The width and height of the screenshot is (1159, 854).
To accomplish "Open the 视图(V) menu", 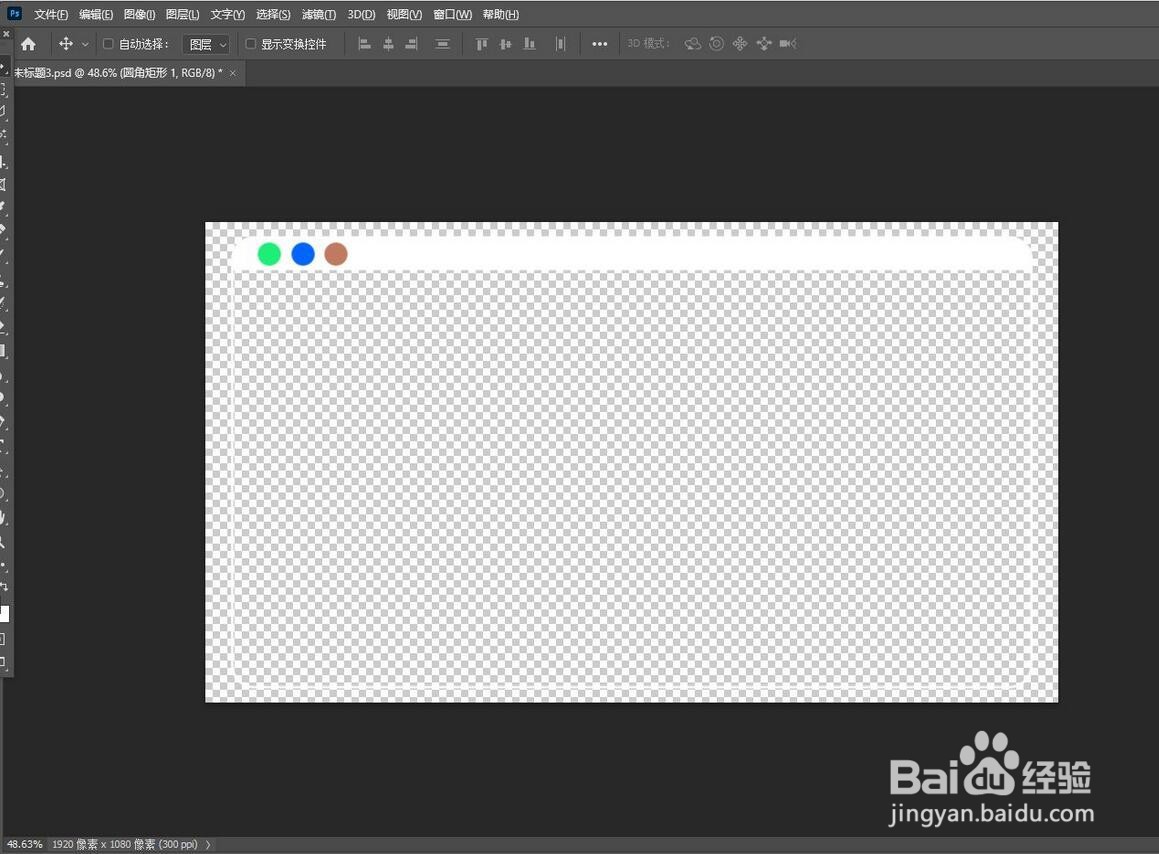I will pos(404,14).
